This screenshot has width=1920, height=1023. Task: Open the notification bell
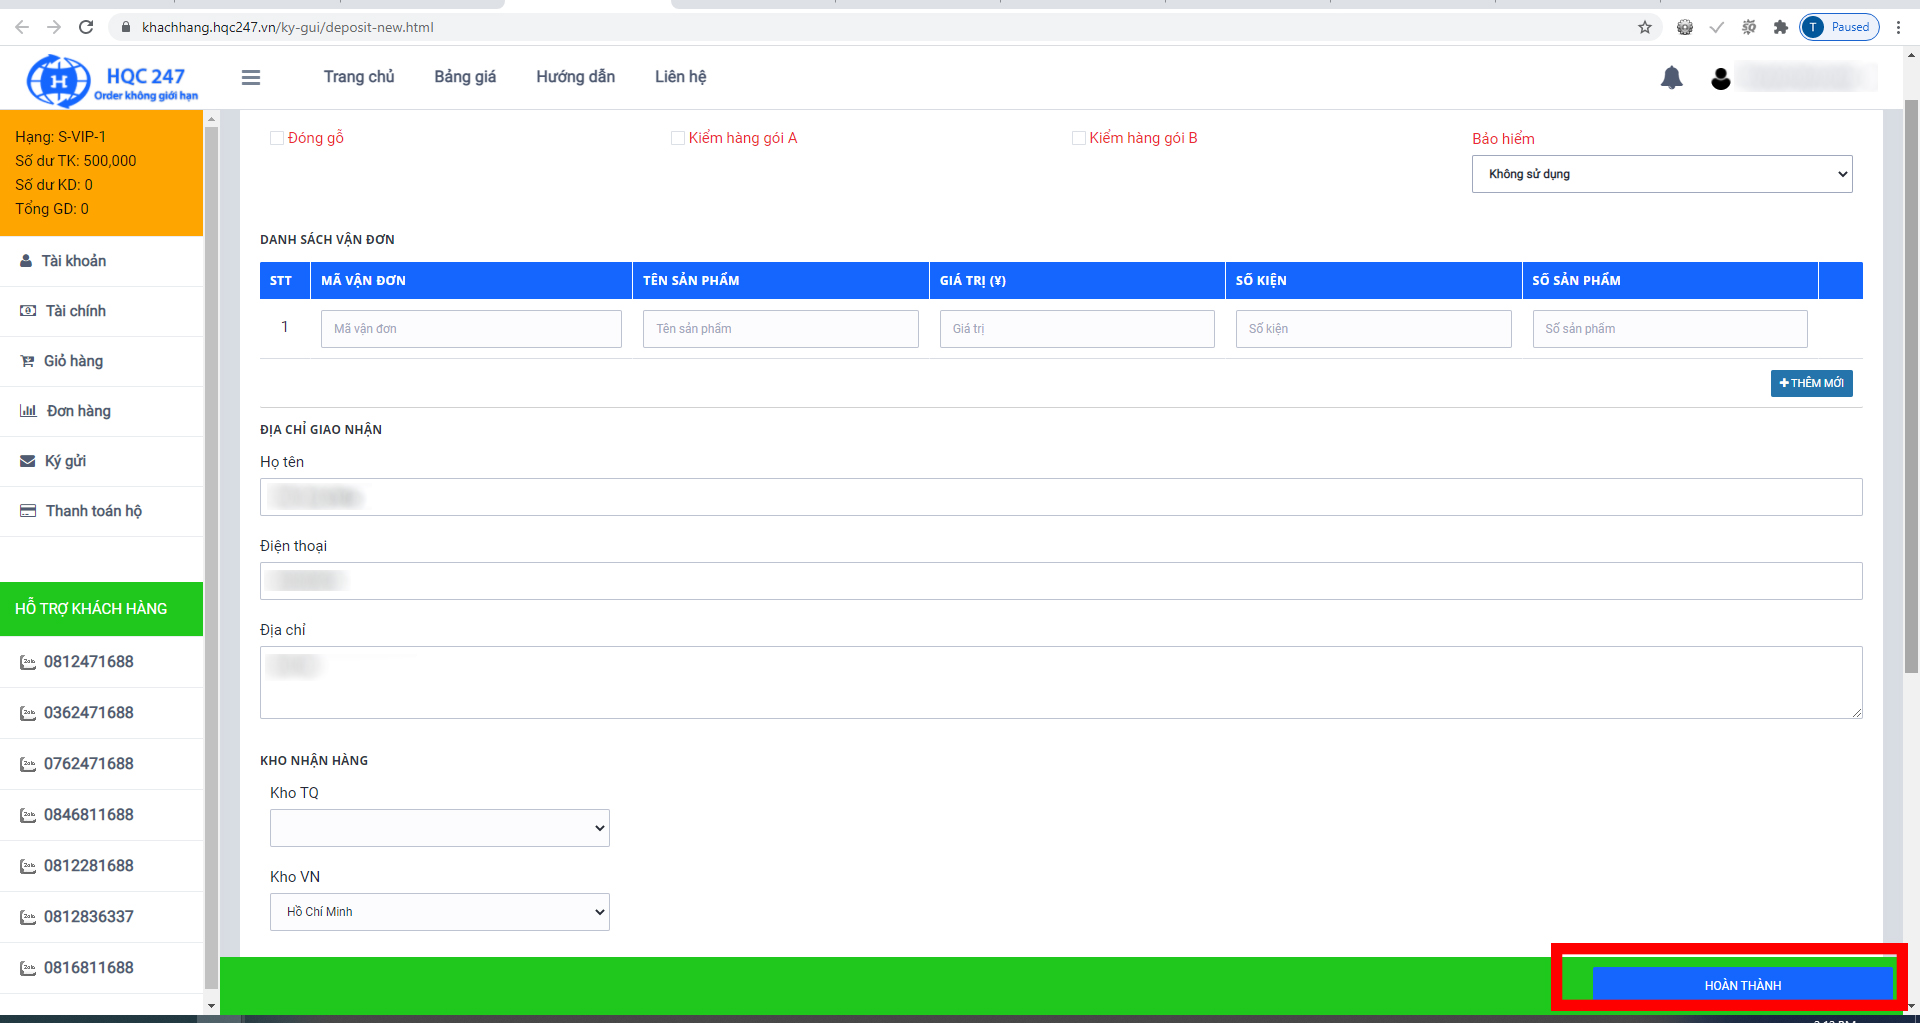pos(1671,77)
